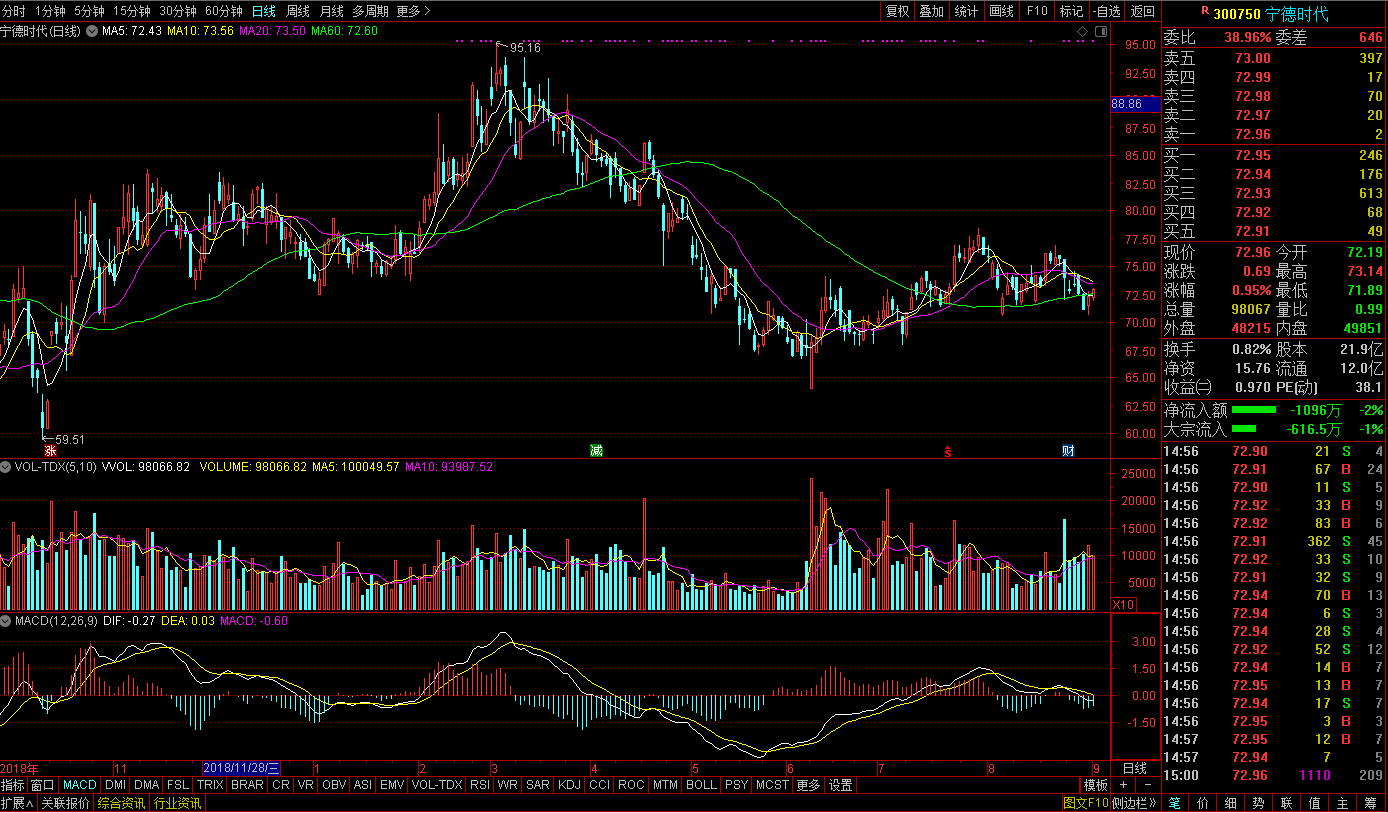Viewport: 1388px width, 813px height.
Task: Toggle 复权 price adjustment
Action: pos(897,11)
